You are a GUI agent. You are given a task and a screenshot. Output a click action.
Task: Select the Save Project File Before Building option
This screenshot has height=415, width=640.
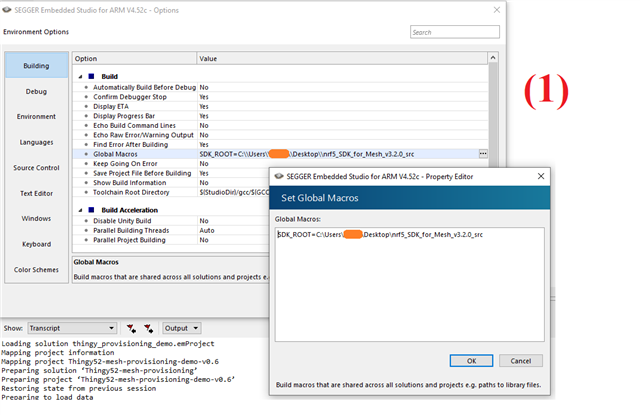(142, 173)
